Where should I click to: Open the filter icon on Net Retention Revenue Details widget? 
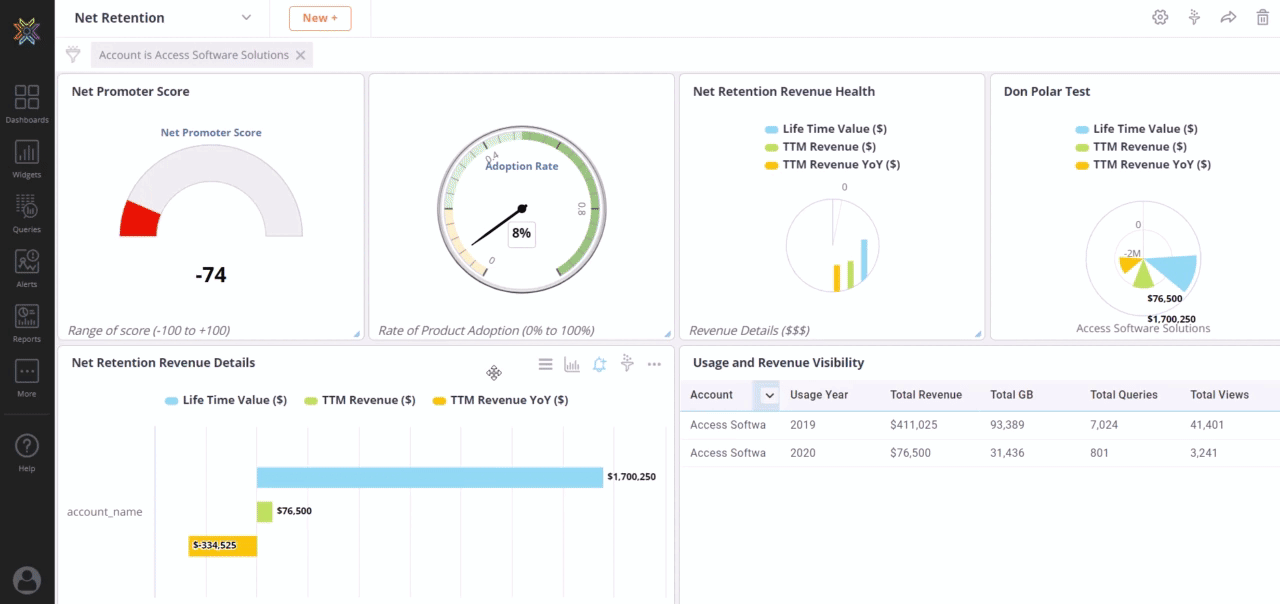627,364
